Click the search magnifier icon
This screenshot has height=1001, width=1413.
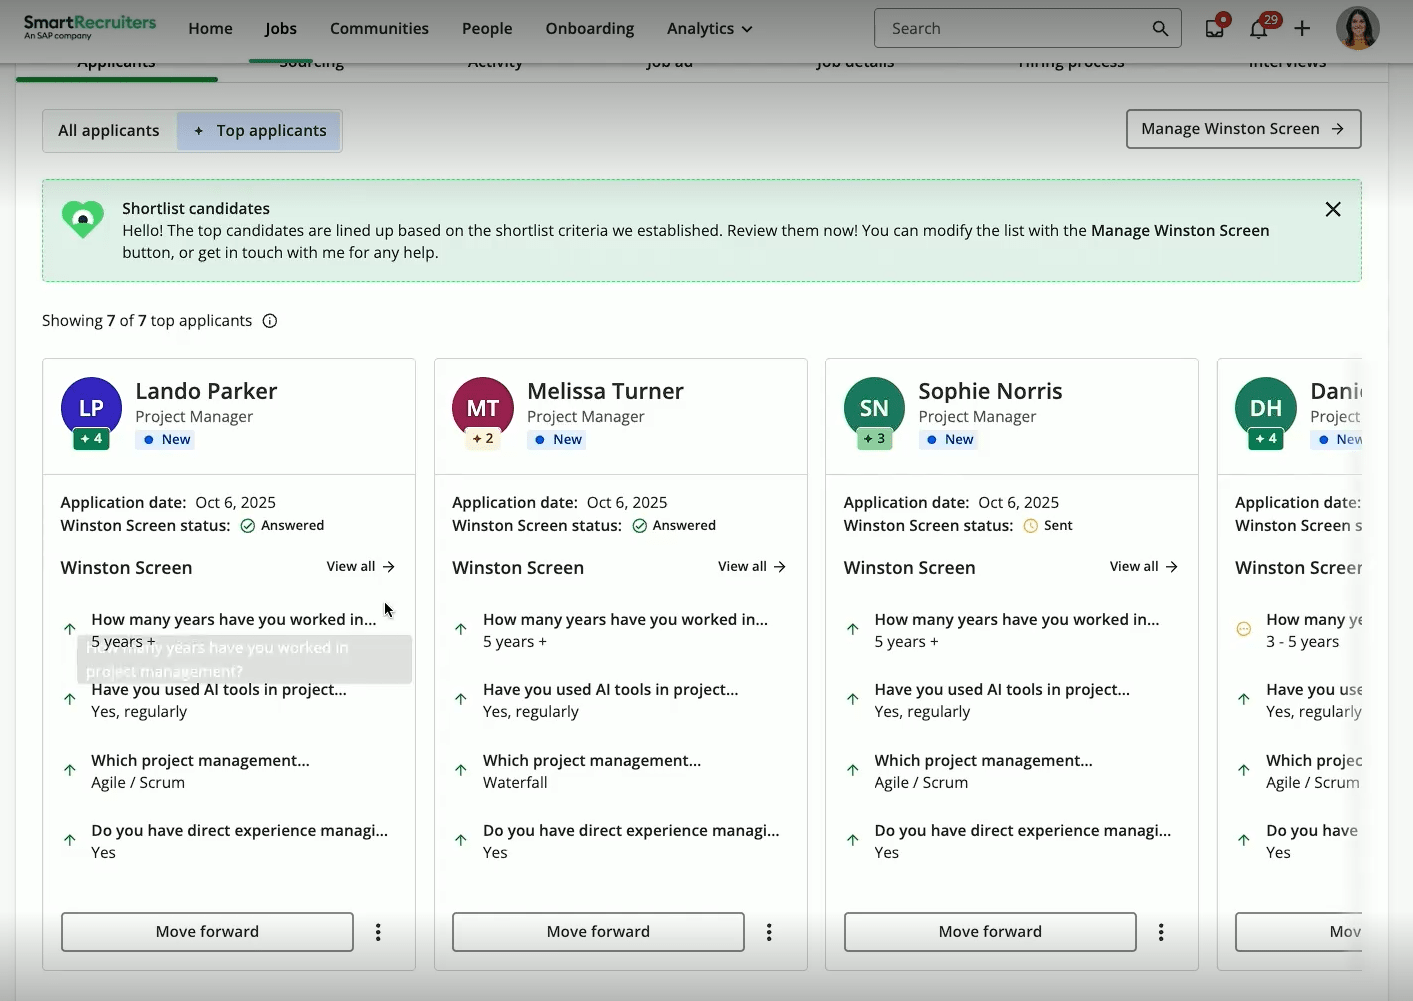[1160, 28]
